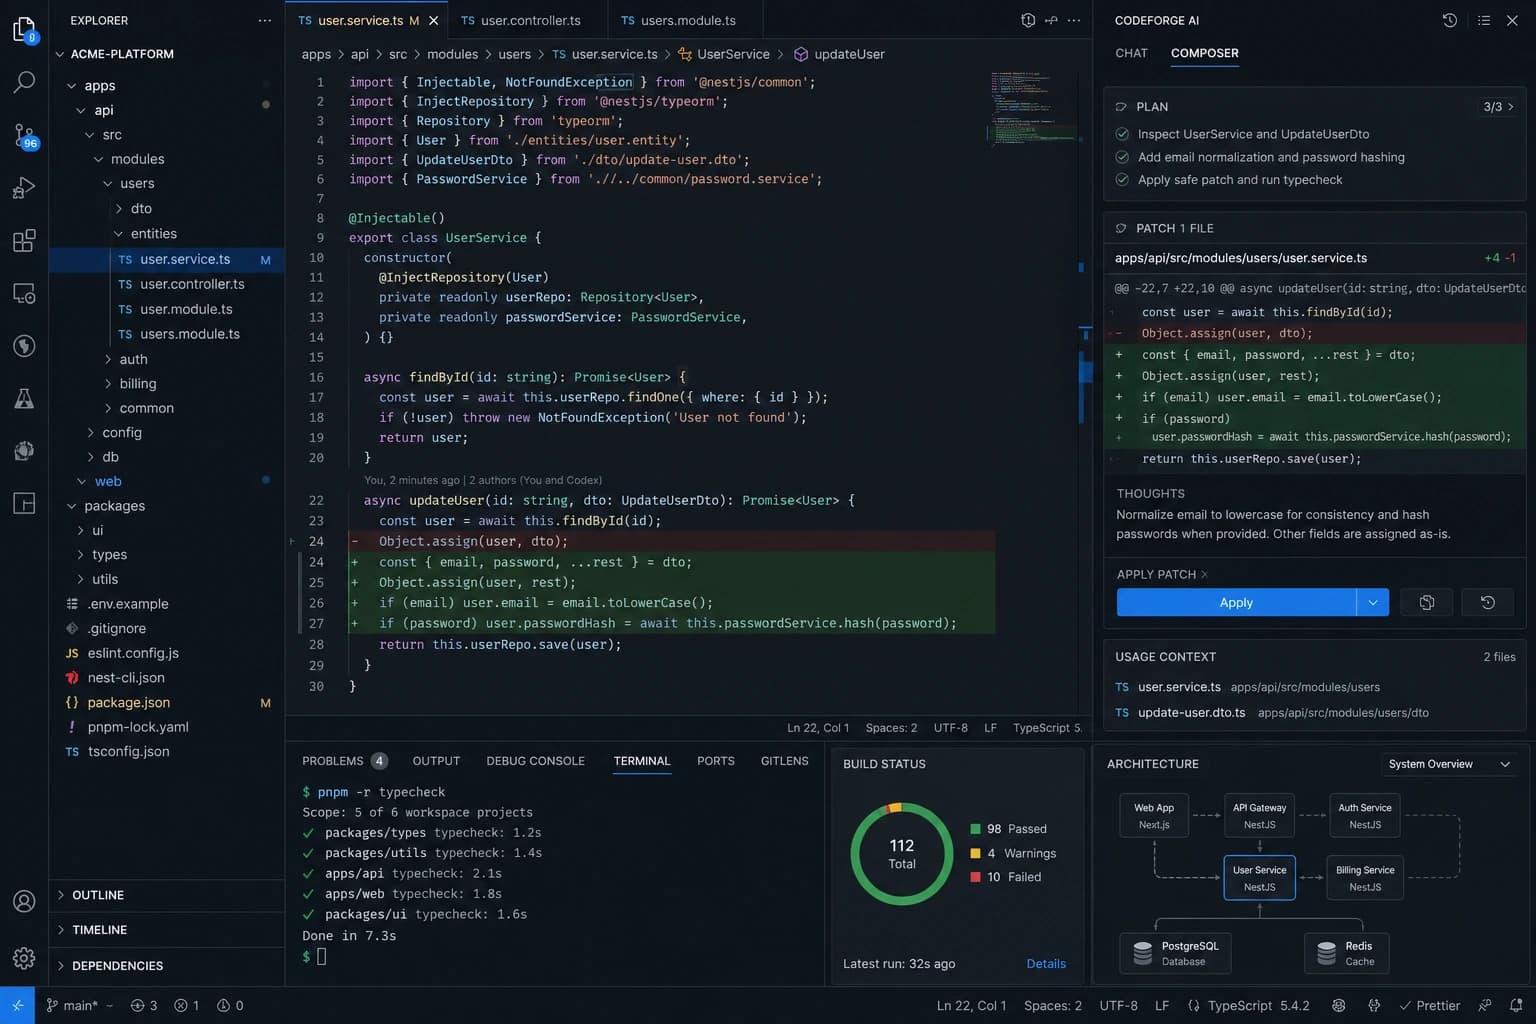Open the Accounts icon in activity bar
The width and height of the screenshot is (1536, 1024).
24,901
